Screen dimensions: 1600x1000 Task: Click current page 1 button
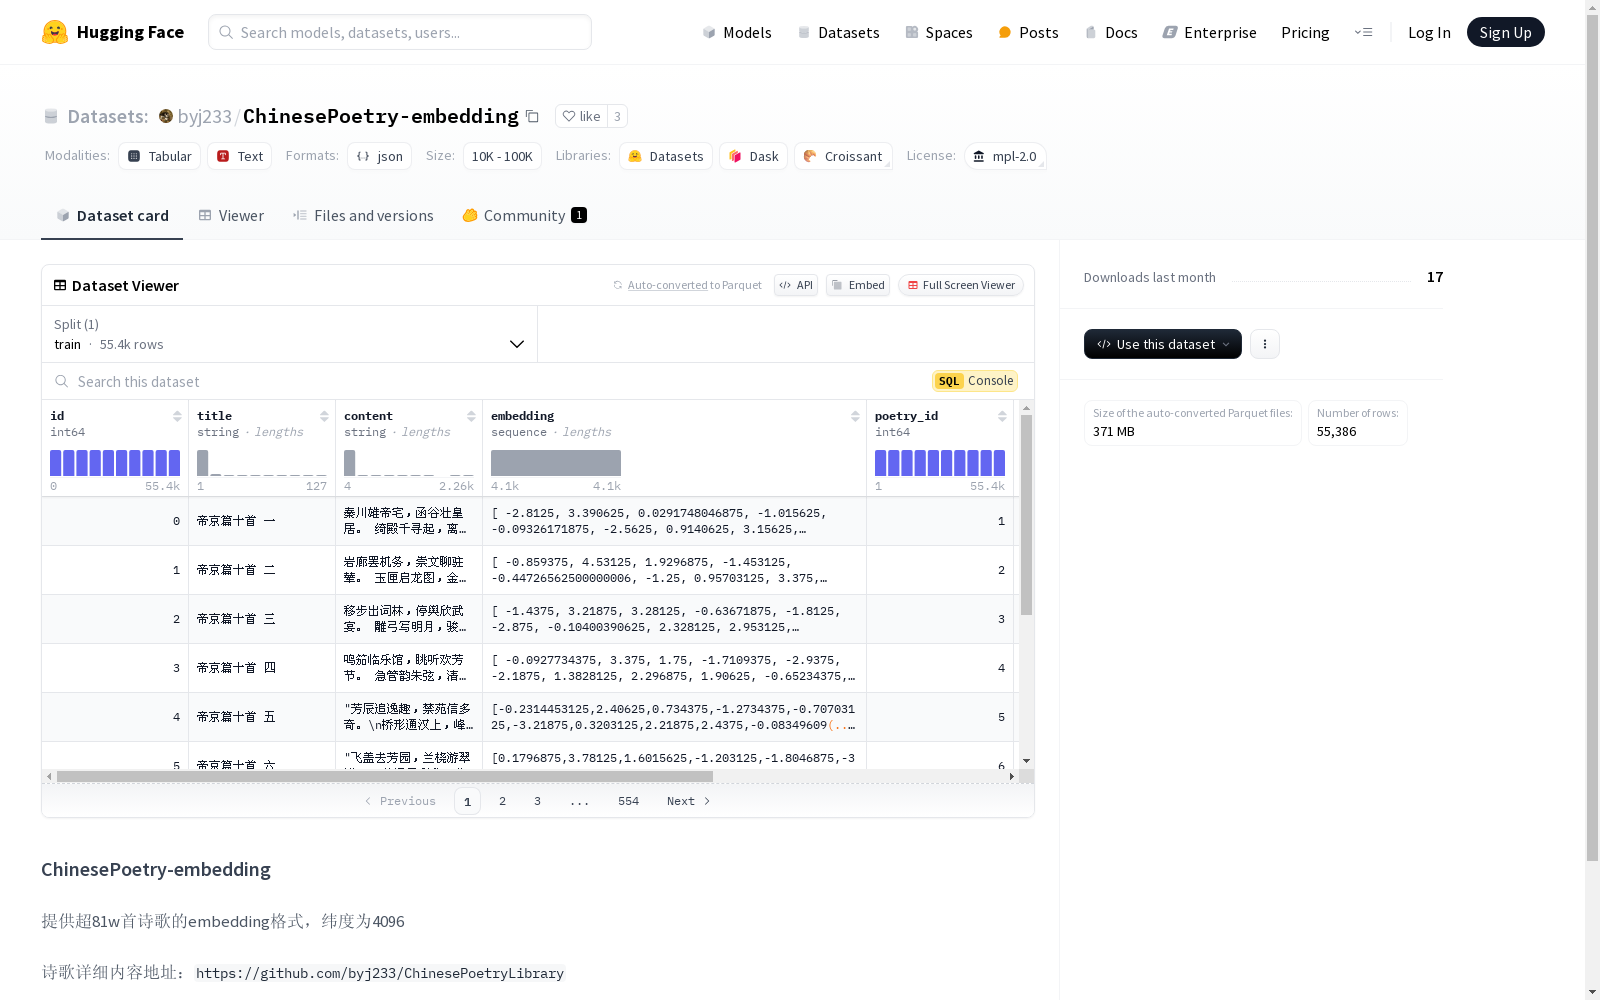(467, 801)
